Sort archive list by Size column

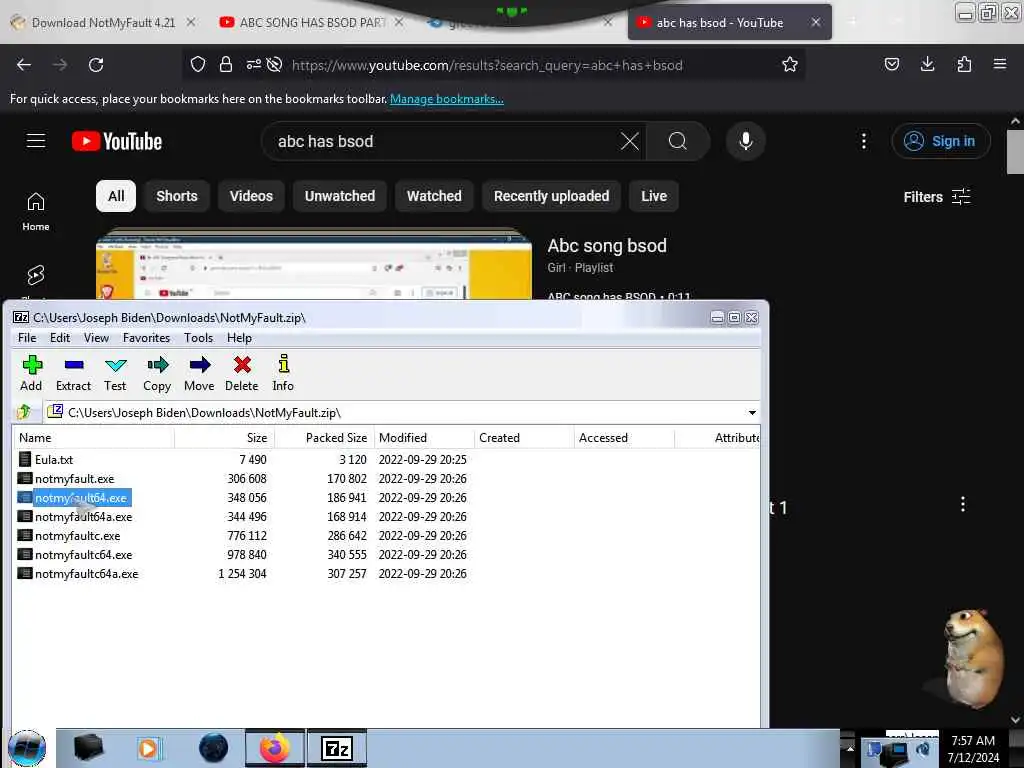point(224,438)
